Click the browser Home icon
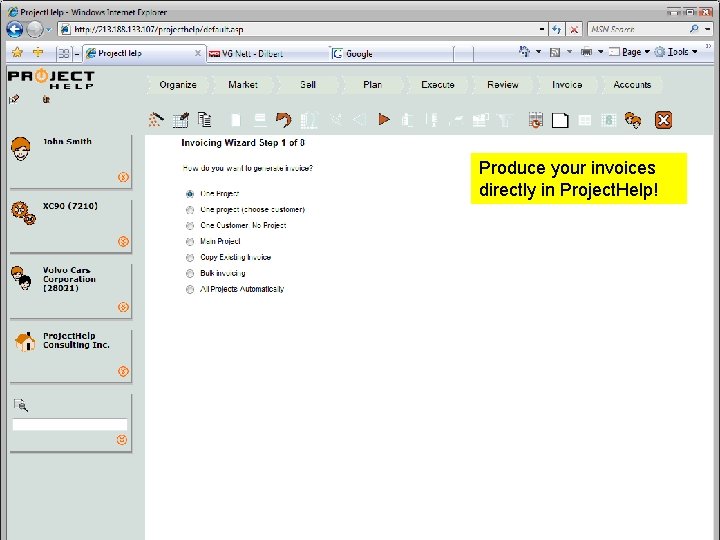 (x=524, y=51)
